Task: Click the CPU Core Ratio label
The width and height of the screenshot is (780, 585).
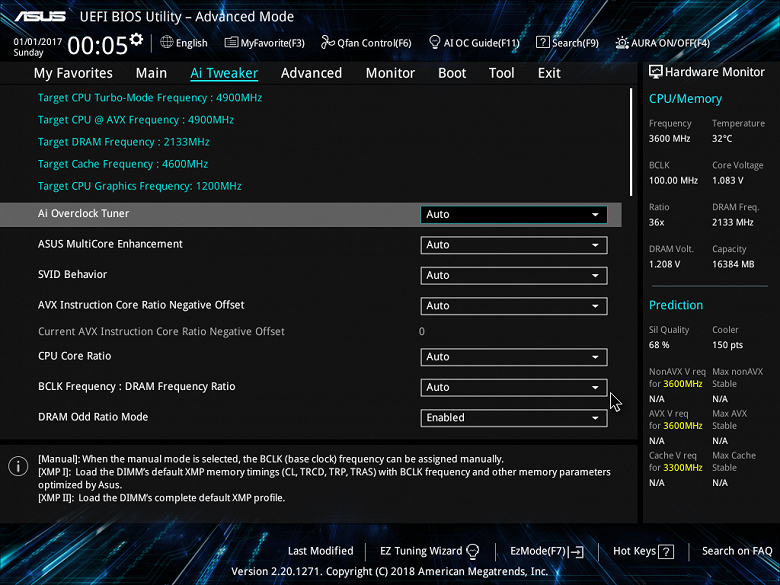Action: tap(75, 356)
